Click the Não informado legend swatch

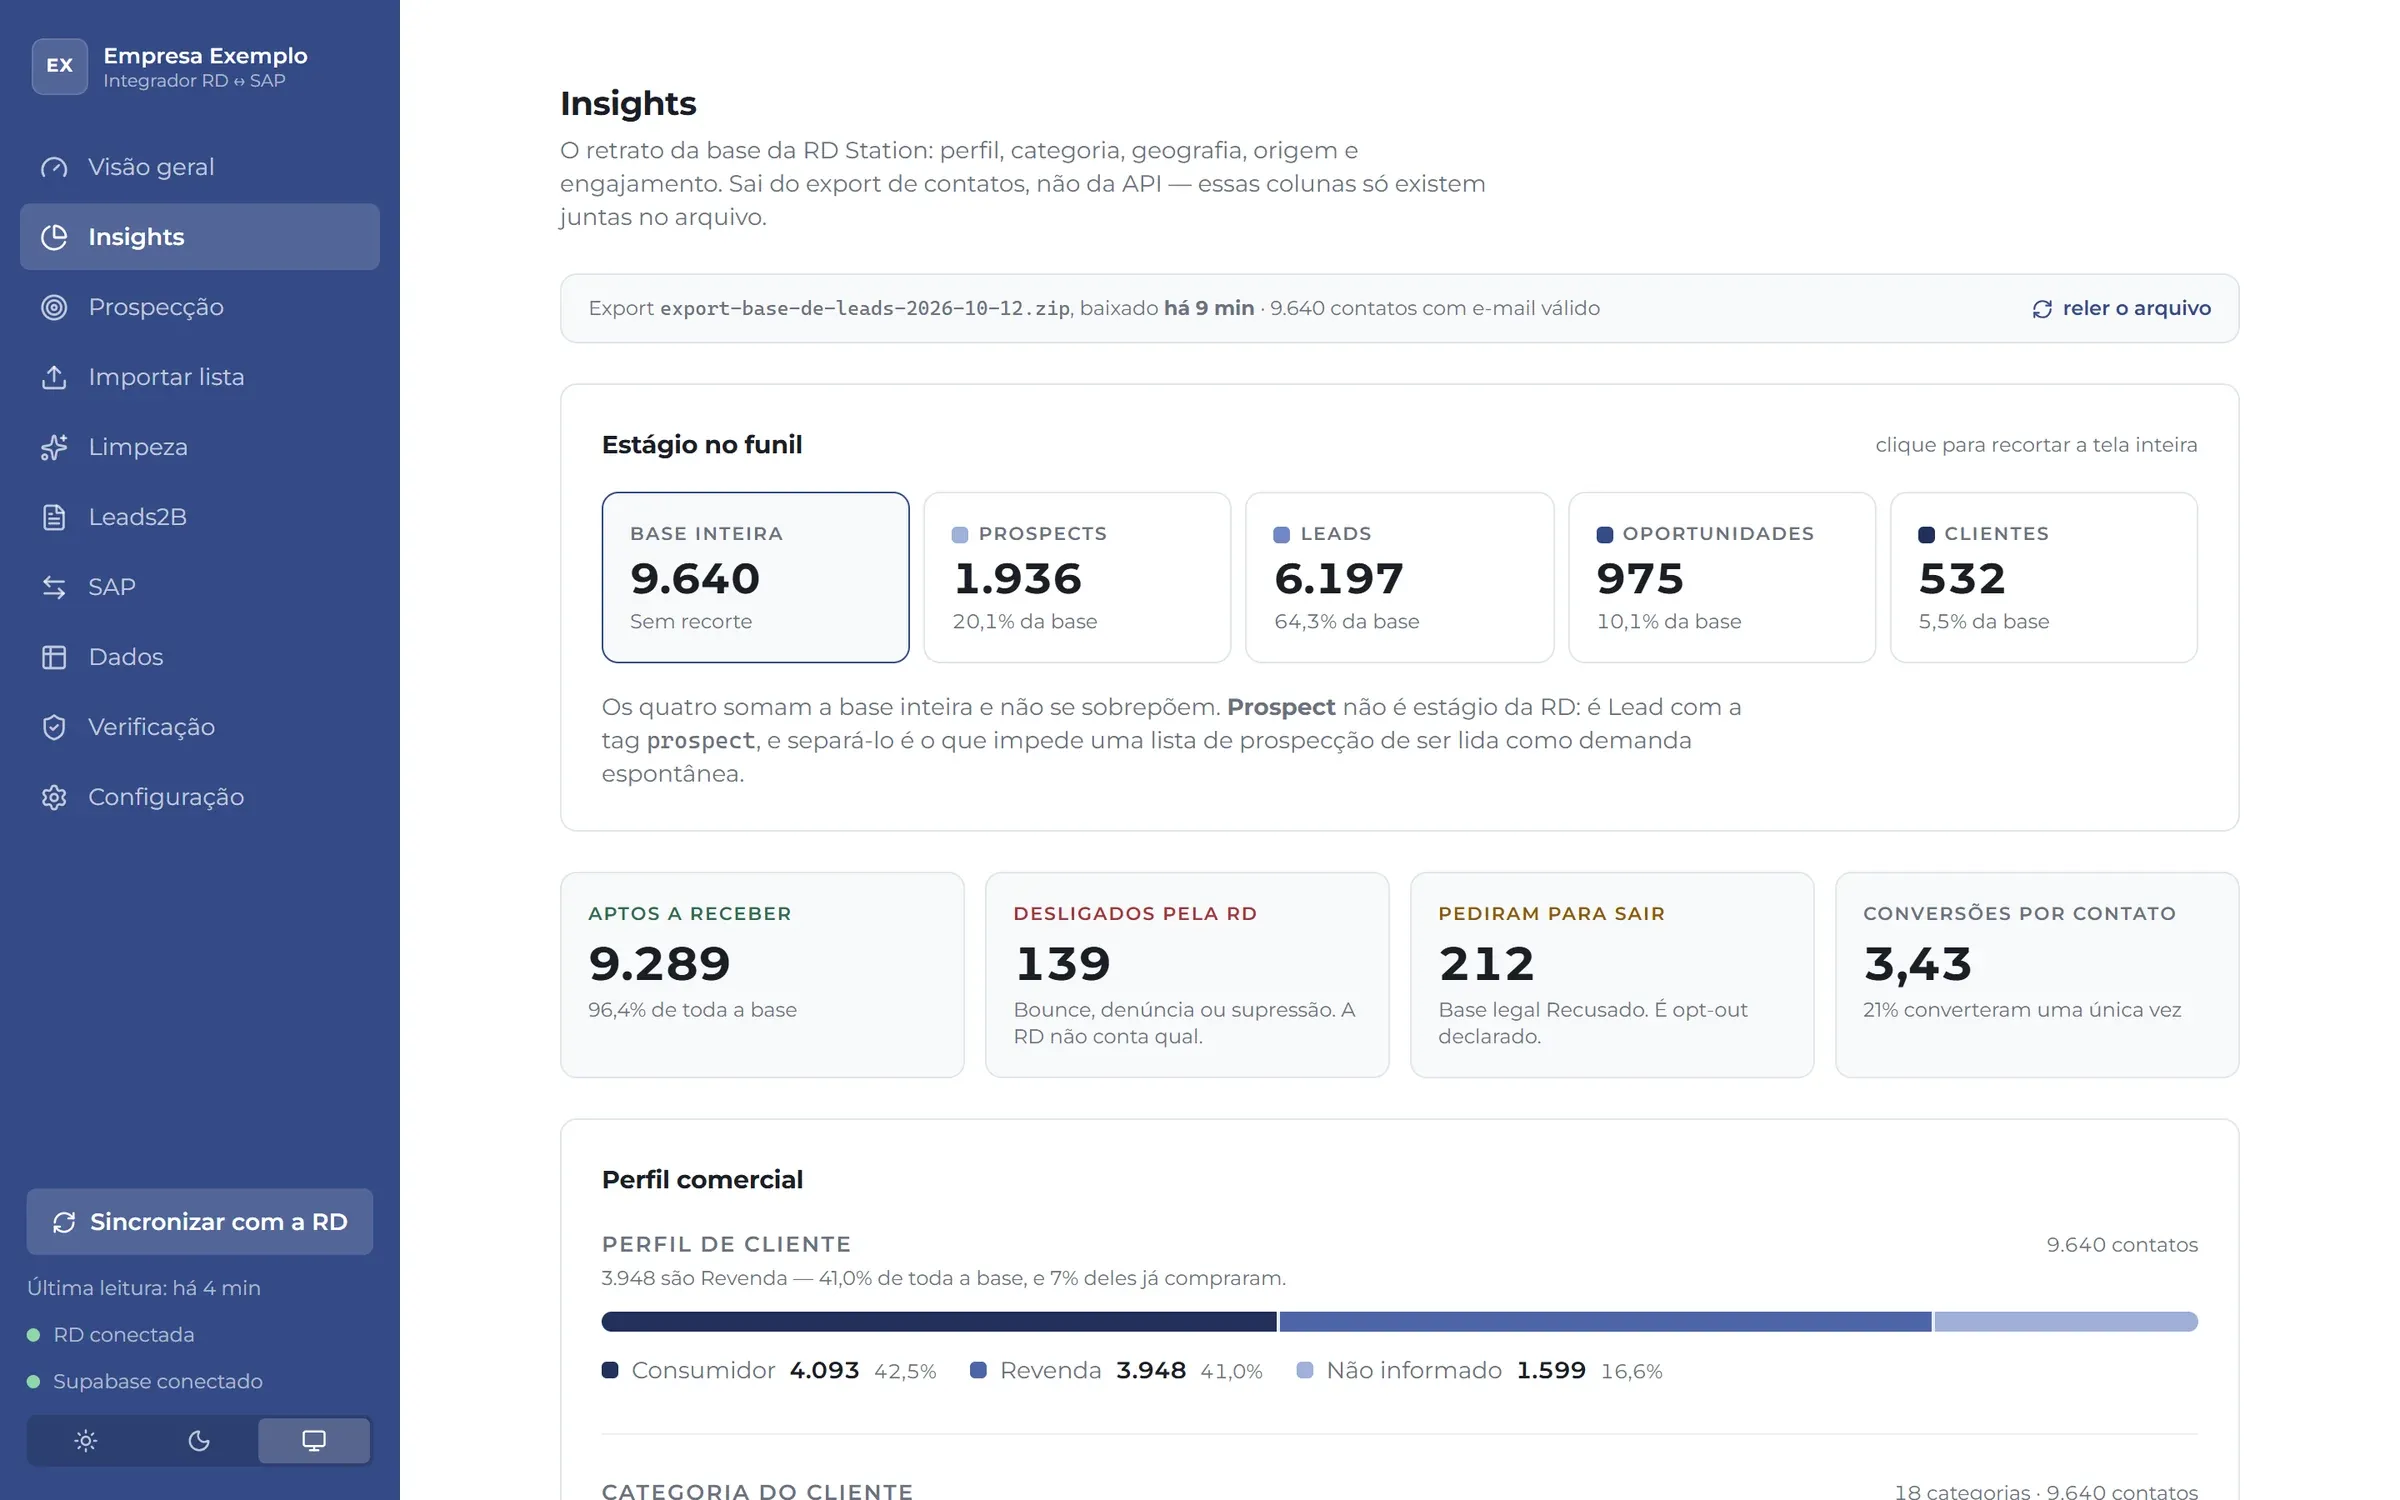point(1305,1370)
